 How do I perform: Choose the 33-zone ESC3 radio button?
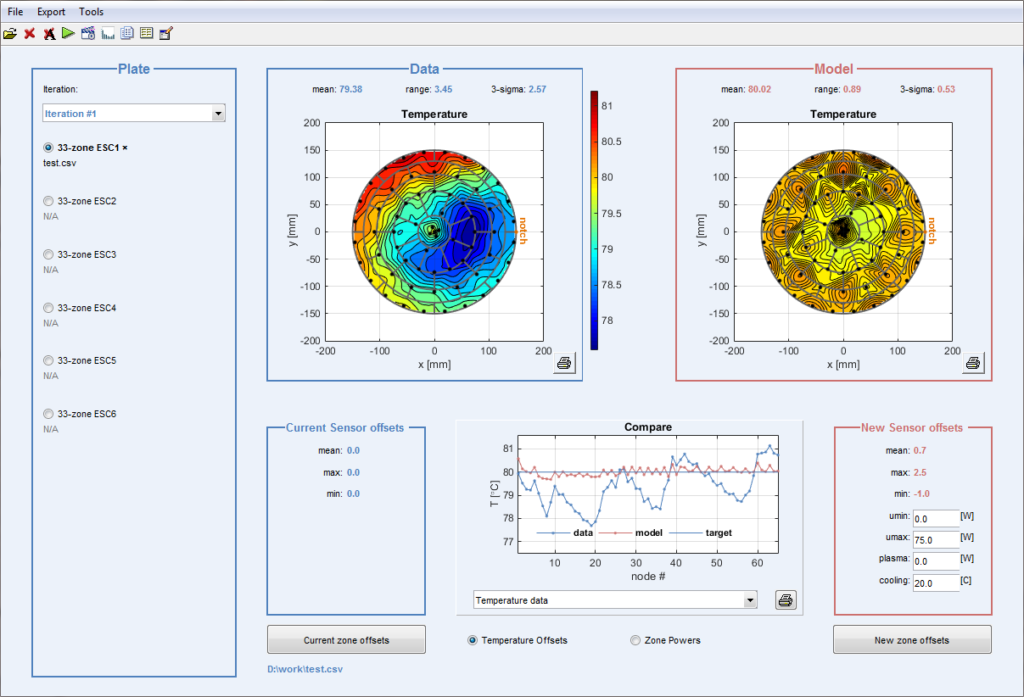point(48,255)
